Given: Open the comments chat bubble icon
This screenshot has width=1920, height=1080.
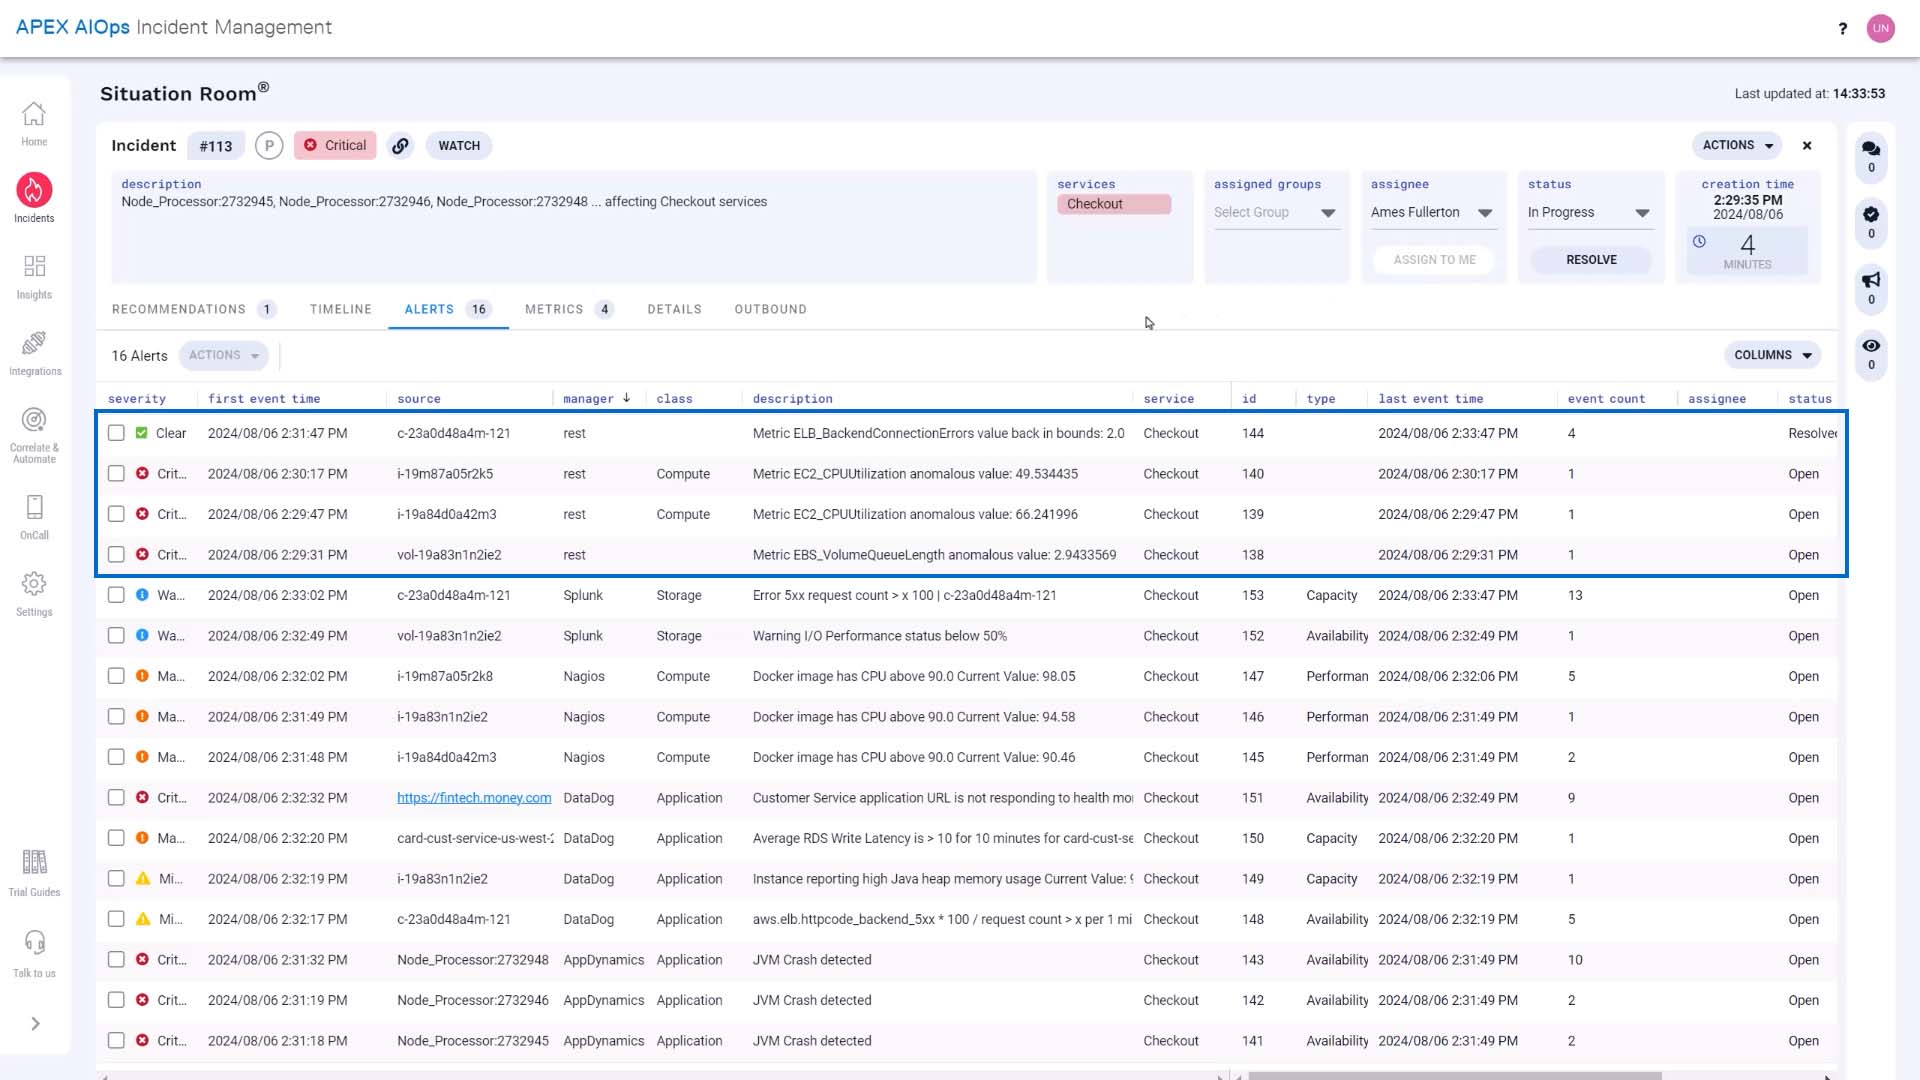Looking at the screenshot, I should [1871, 148].
